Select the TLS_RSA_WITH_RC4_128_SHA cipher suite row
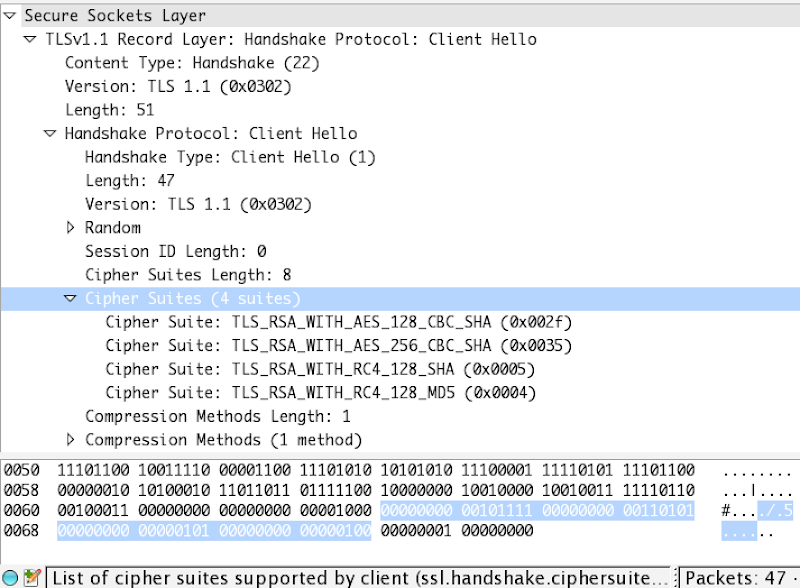 click(320, 369)
